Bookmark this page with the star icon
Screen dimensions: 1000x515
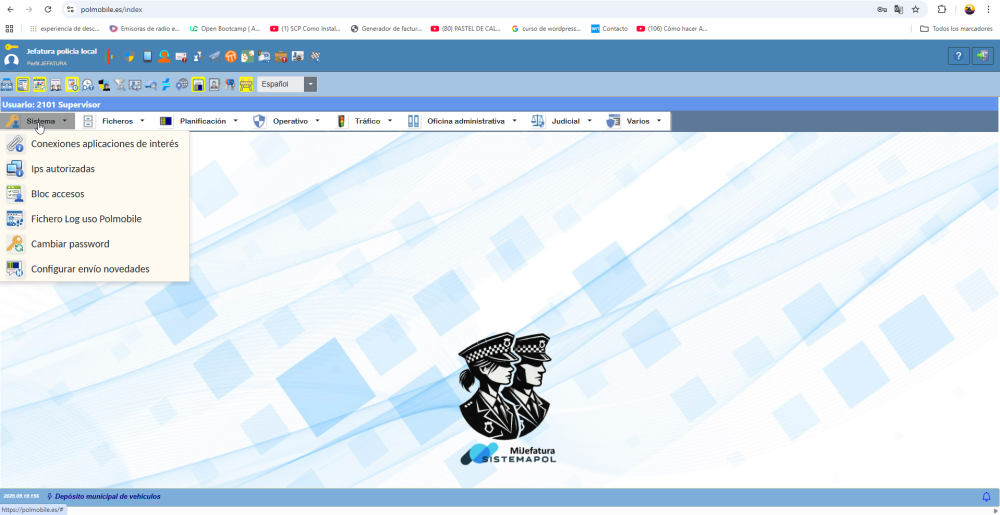tap(915, 9)
